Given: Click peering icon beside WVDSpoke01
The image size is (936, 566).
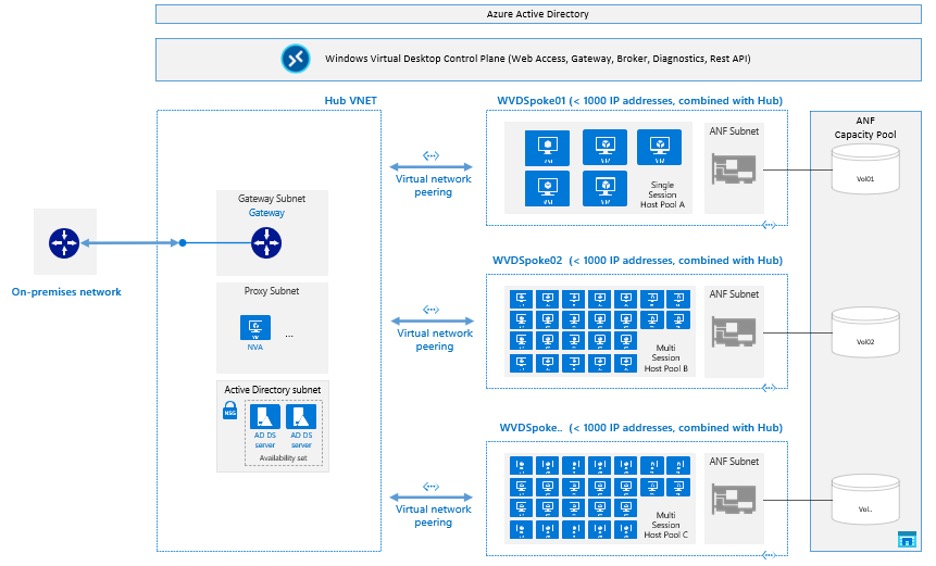Looking at the screenshot, I should click(432, 155).
